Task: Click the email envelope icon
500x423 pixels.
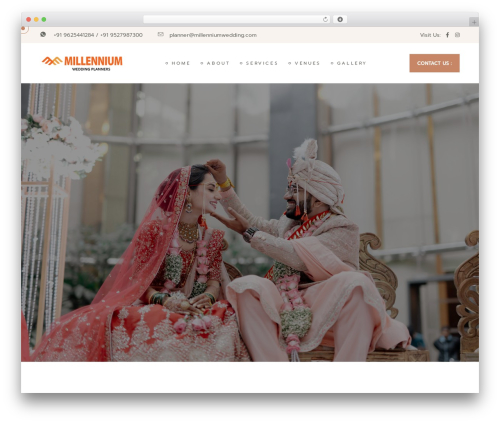Action: point(160,34)
